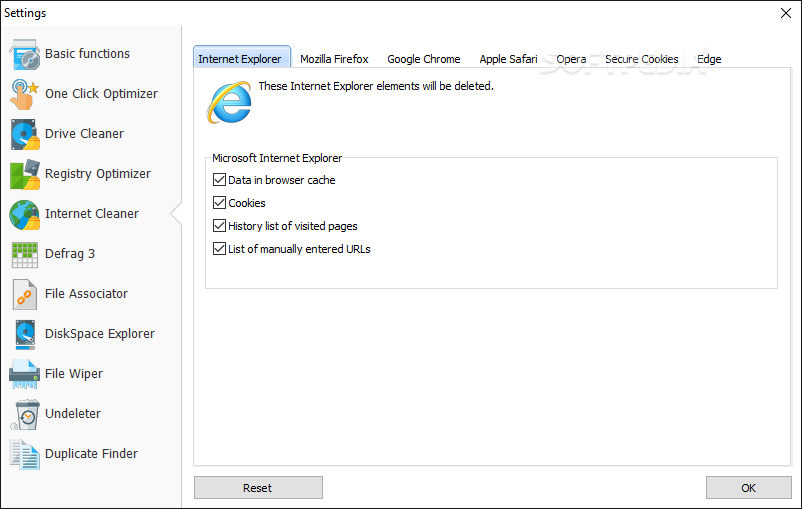Select the Defrag 3 label
The image size is (802, 509).
70,254
